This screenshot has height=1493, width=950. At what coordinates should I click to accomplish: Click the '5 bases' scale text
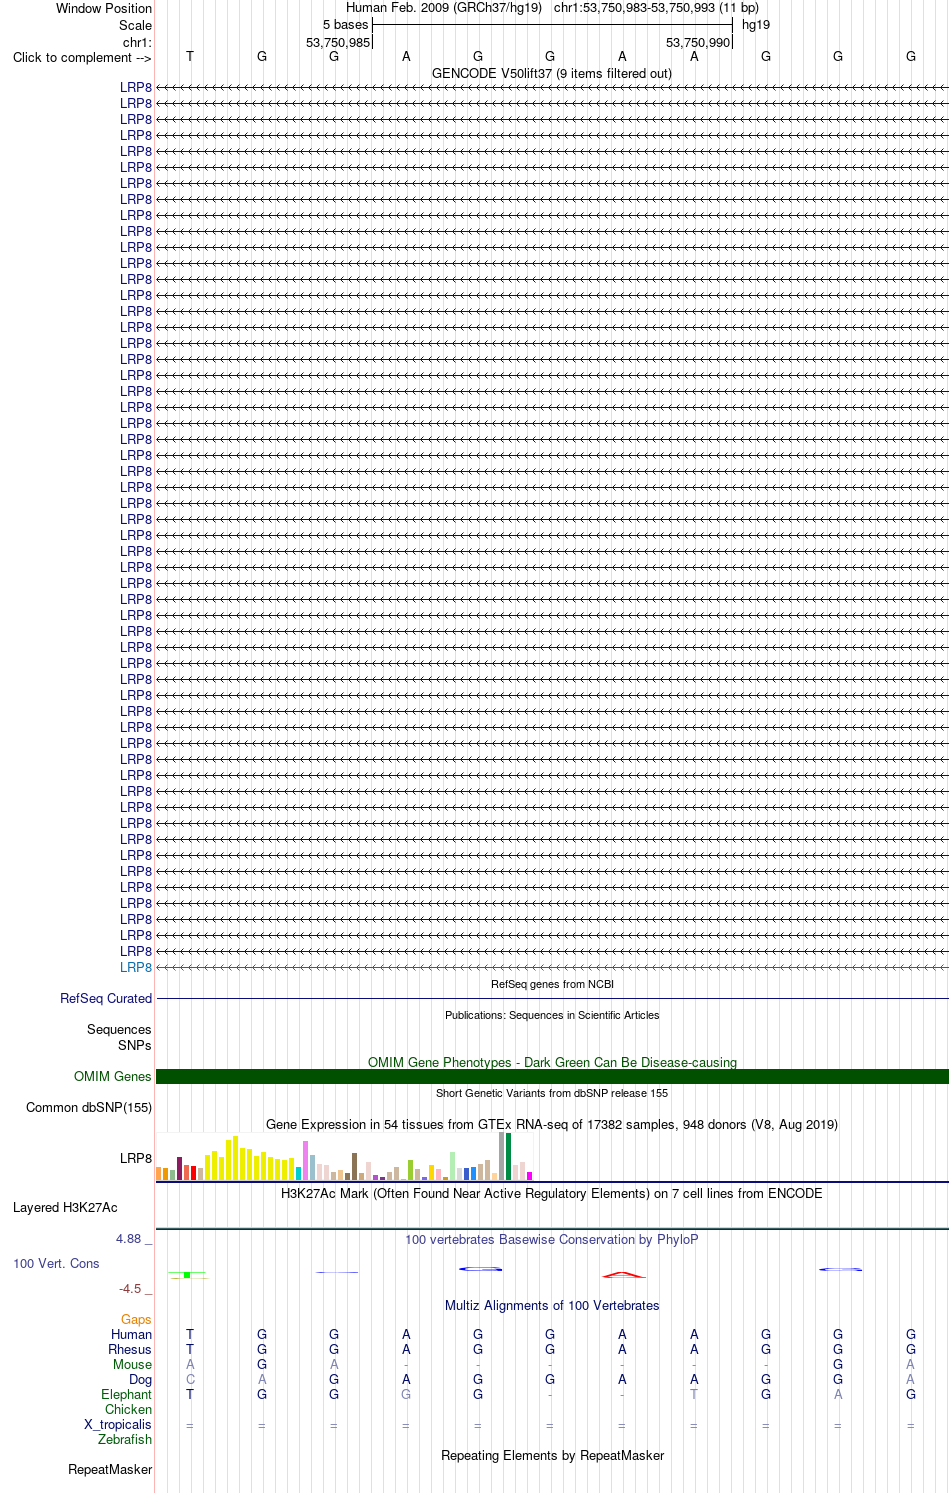coord(345,24)
